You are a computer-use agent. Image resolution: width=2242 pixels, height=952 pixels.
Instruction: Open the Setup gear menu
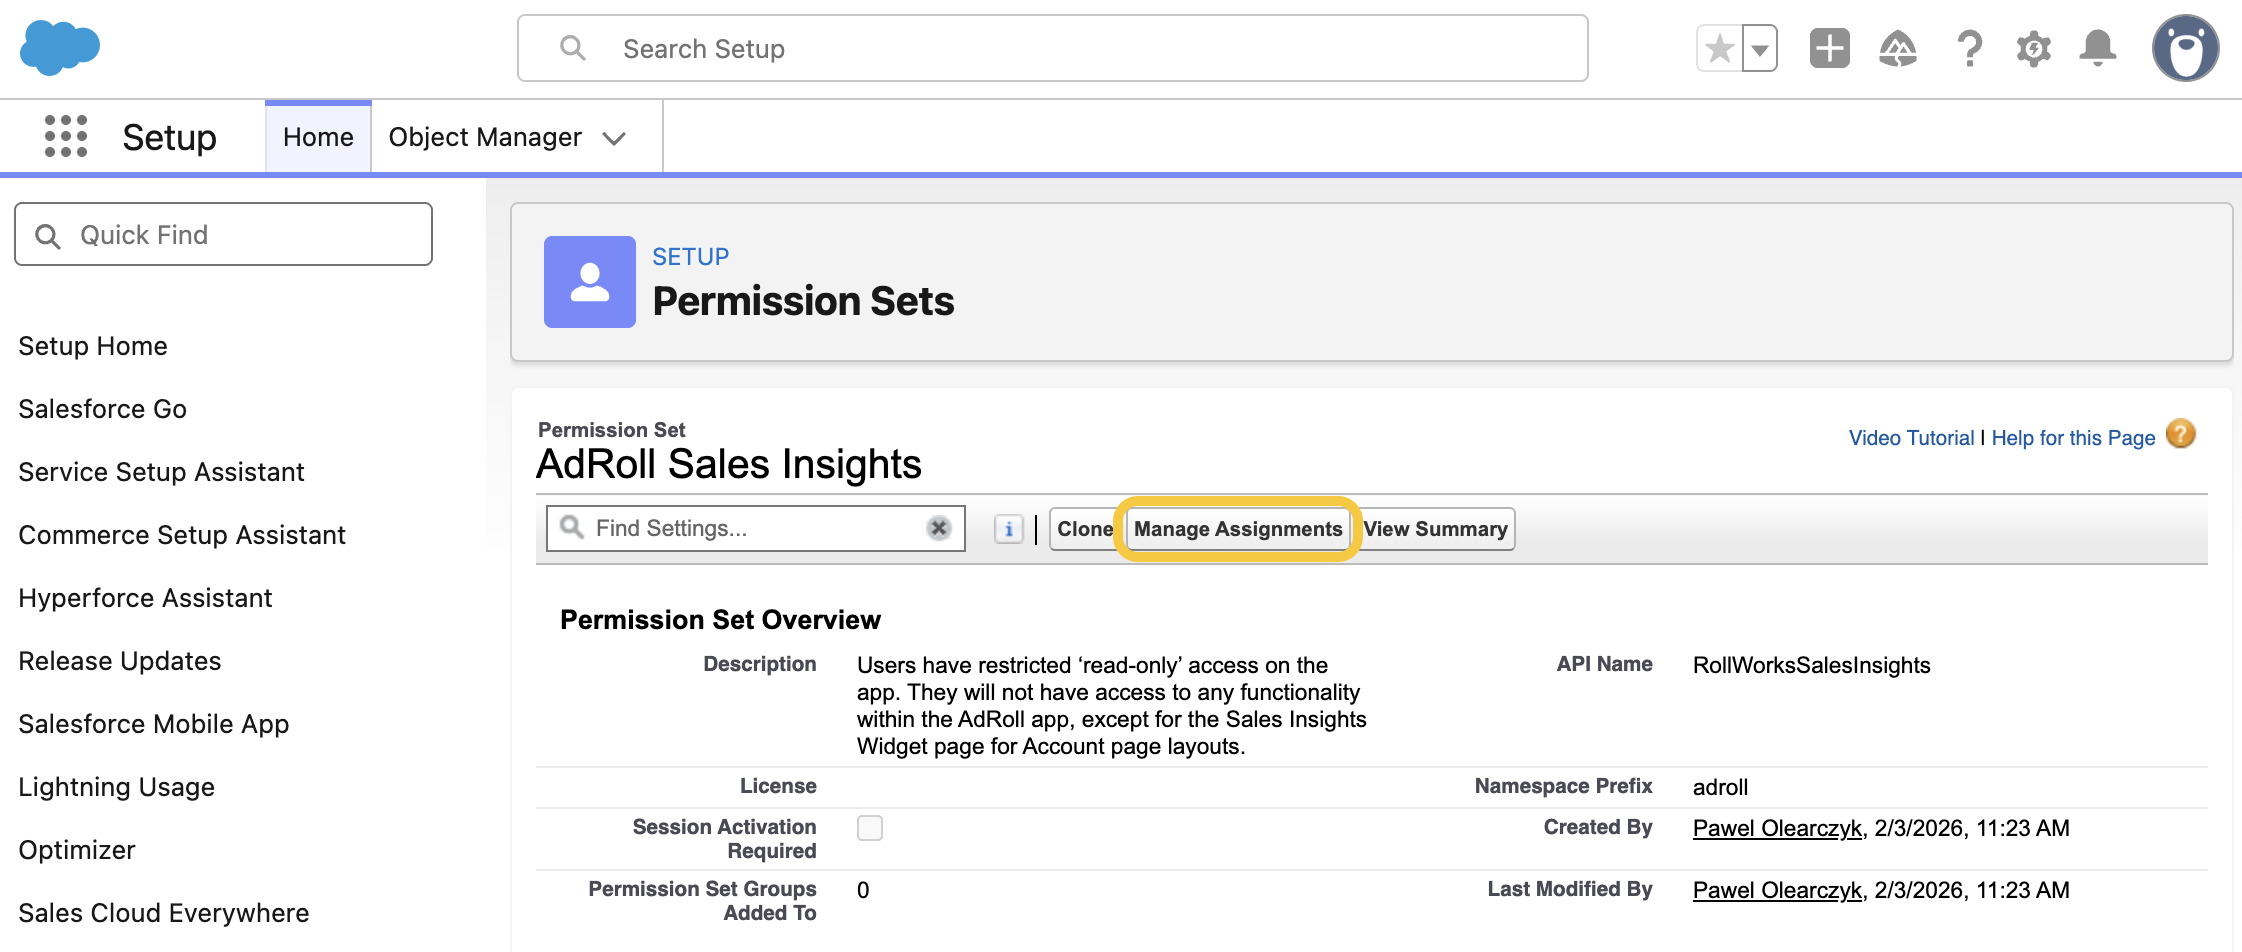[2033, 48]
